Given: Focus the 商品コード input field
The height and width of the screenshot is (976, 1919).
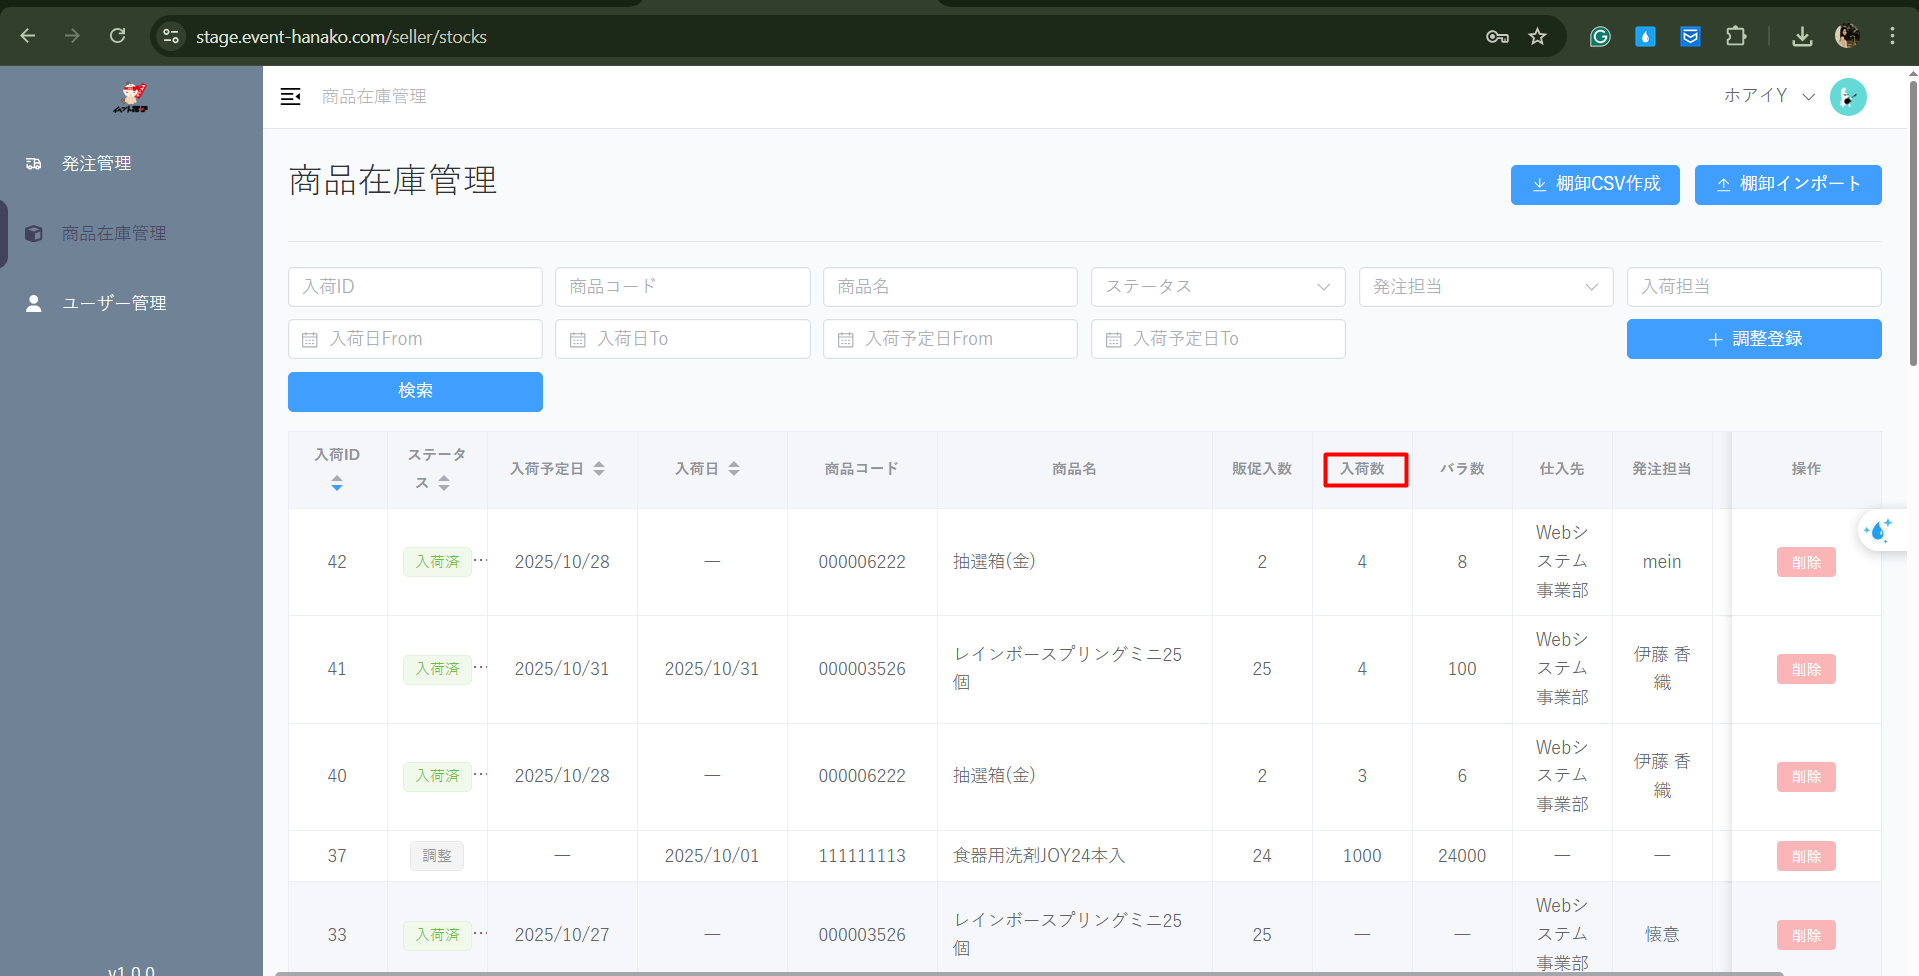Looking at the screenshot, I should [x=682, y=287].
